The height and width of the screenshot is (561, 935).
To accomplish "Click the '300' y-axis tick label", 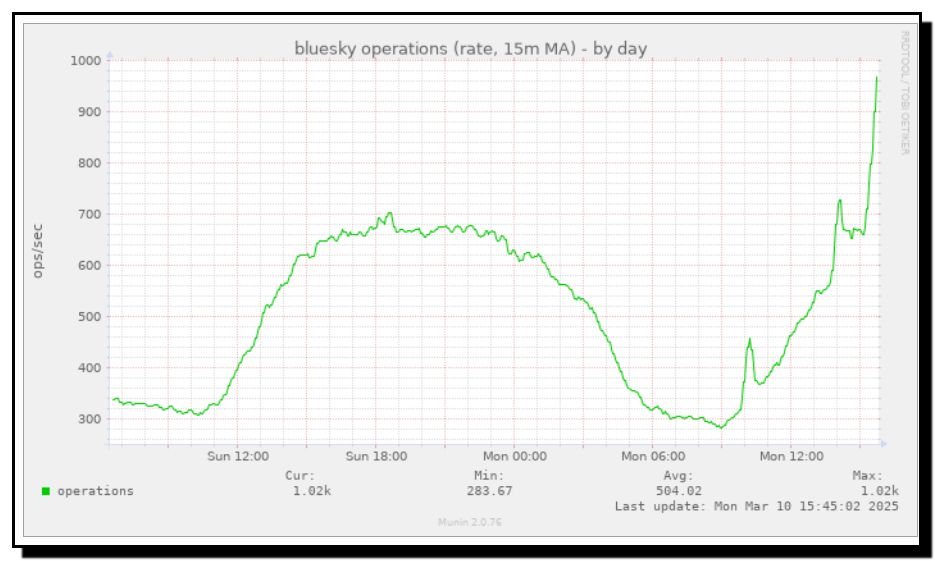I will tap(89, 420).
